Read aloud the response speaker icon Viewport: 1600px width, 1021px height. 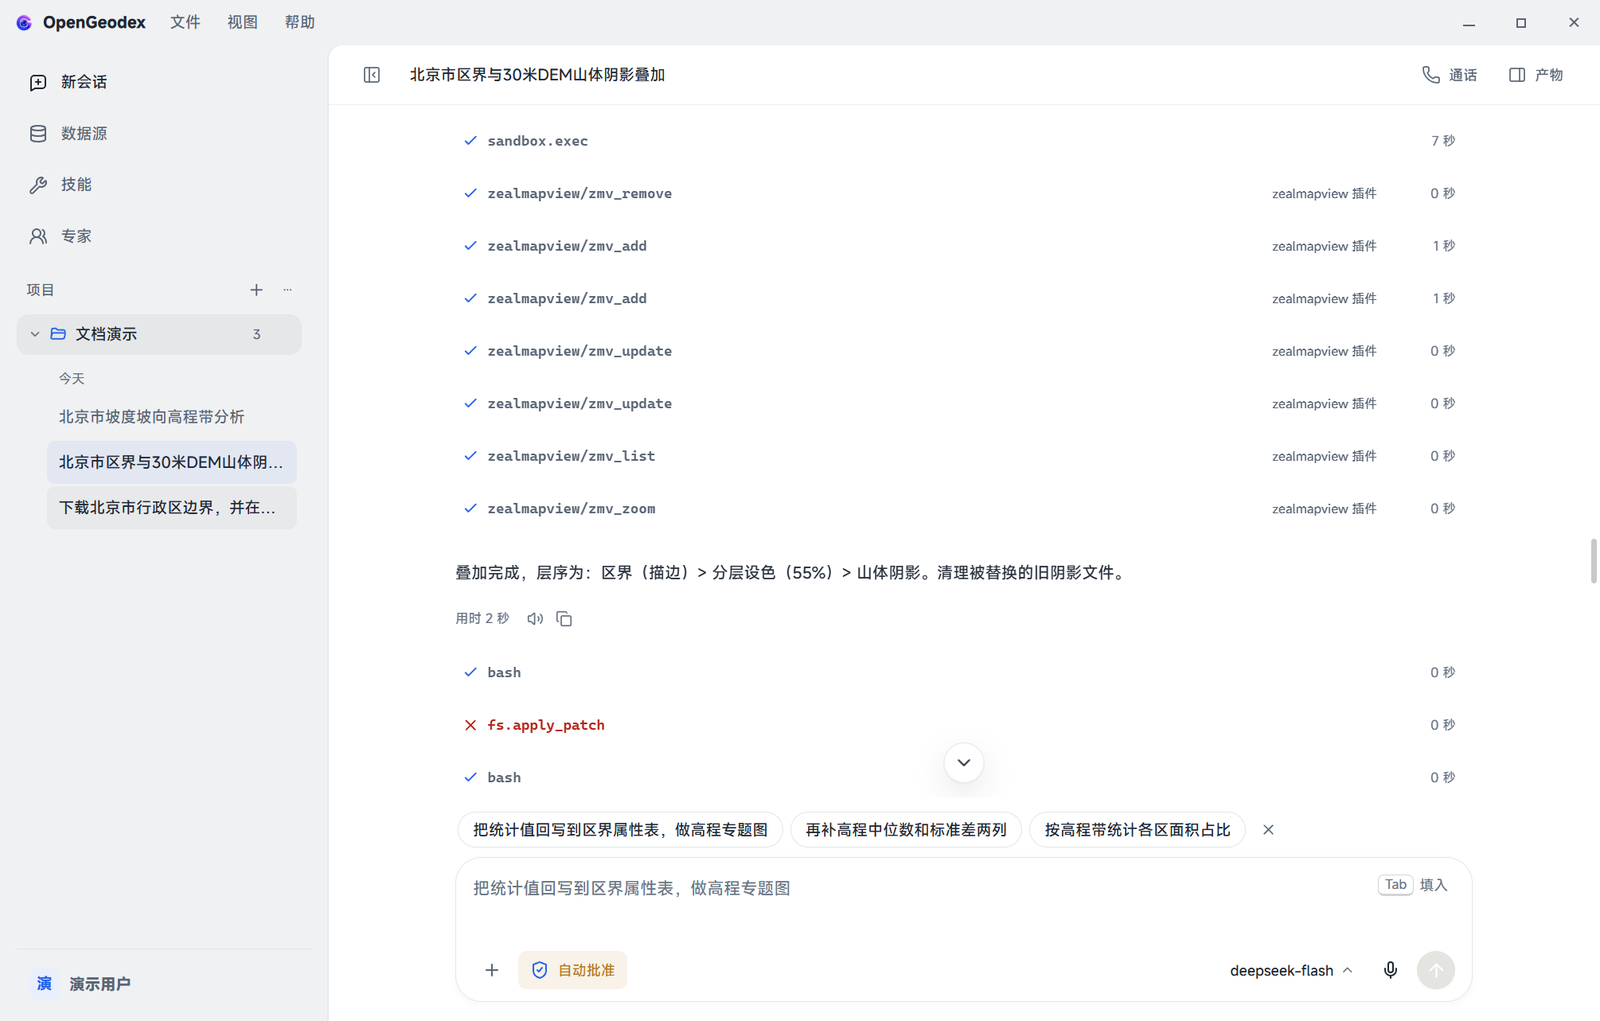[535, 619]
